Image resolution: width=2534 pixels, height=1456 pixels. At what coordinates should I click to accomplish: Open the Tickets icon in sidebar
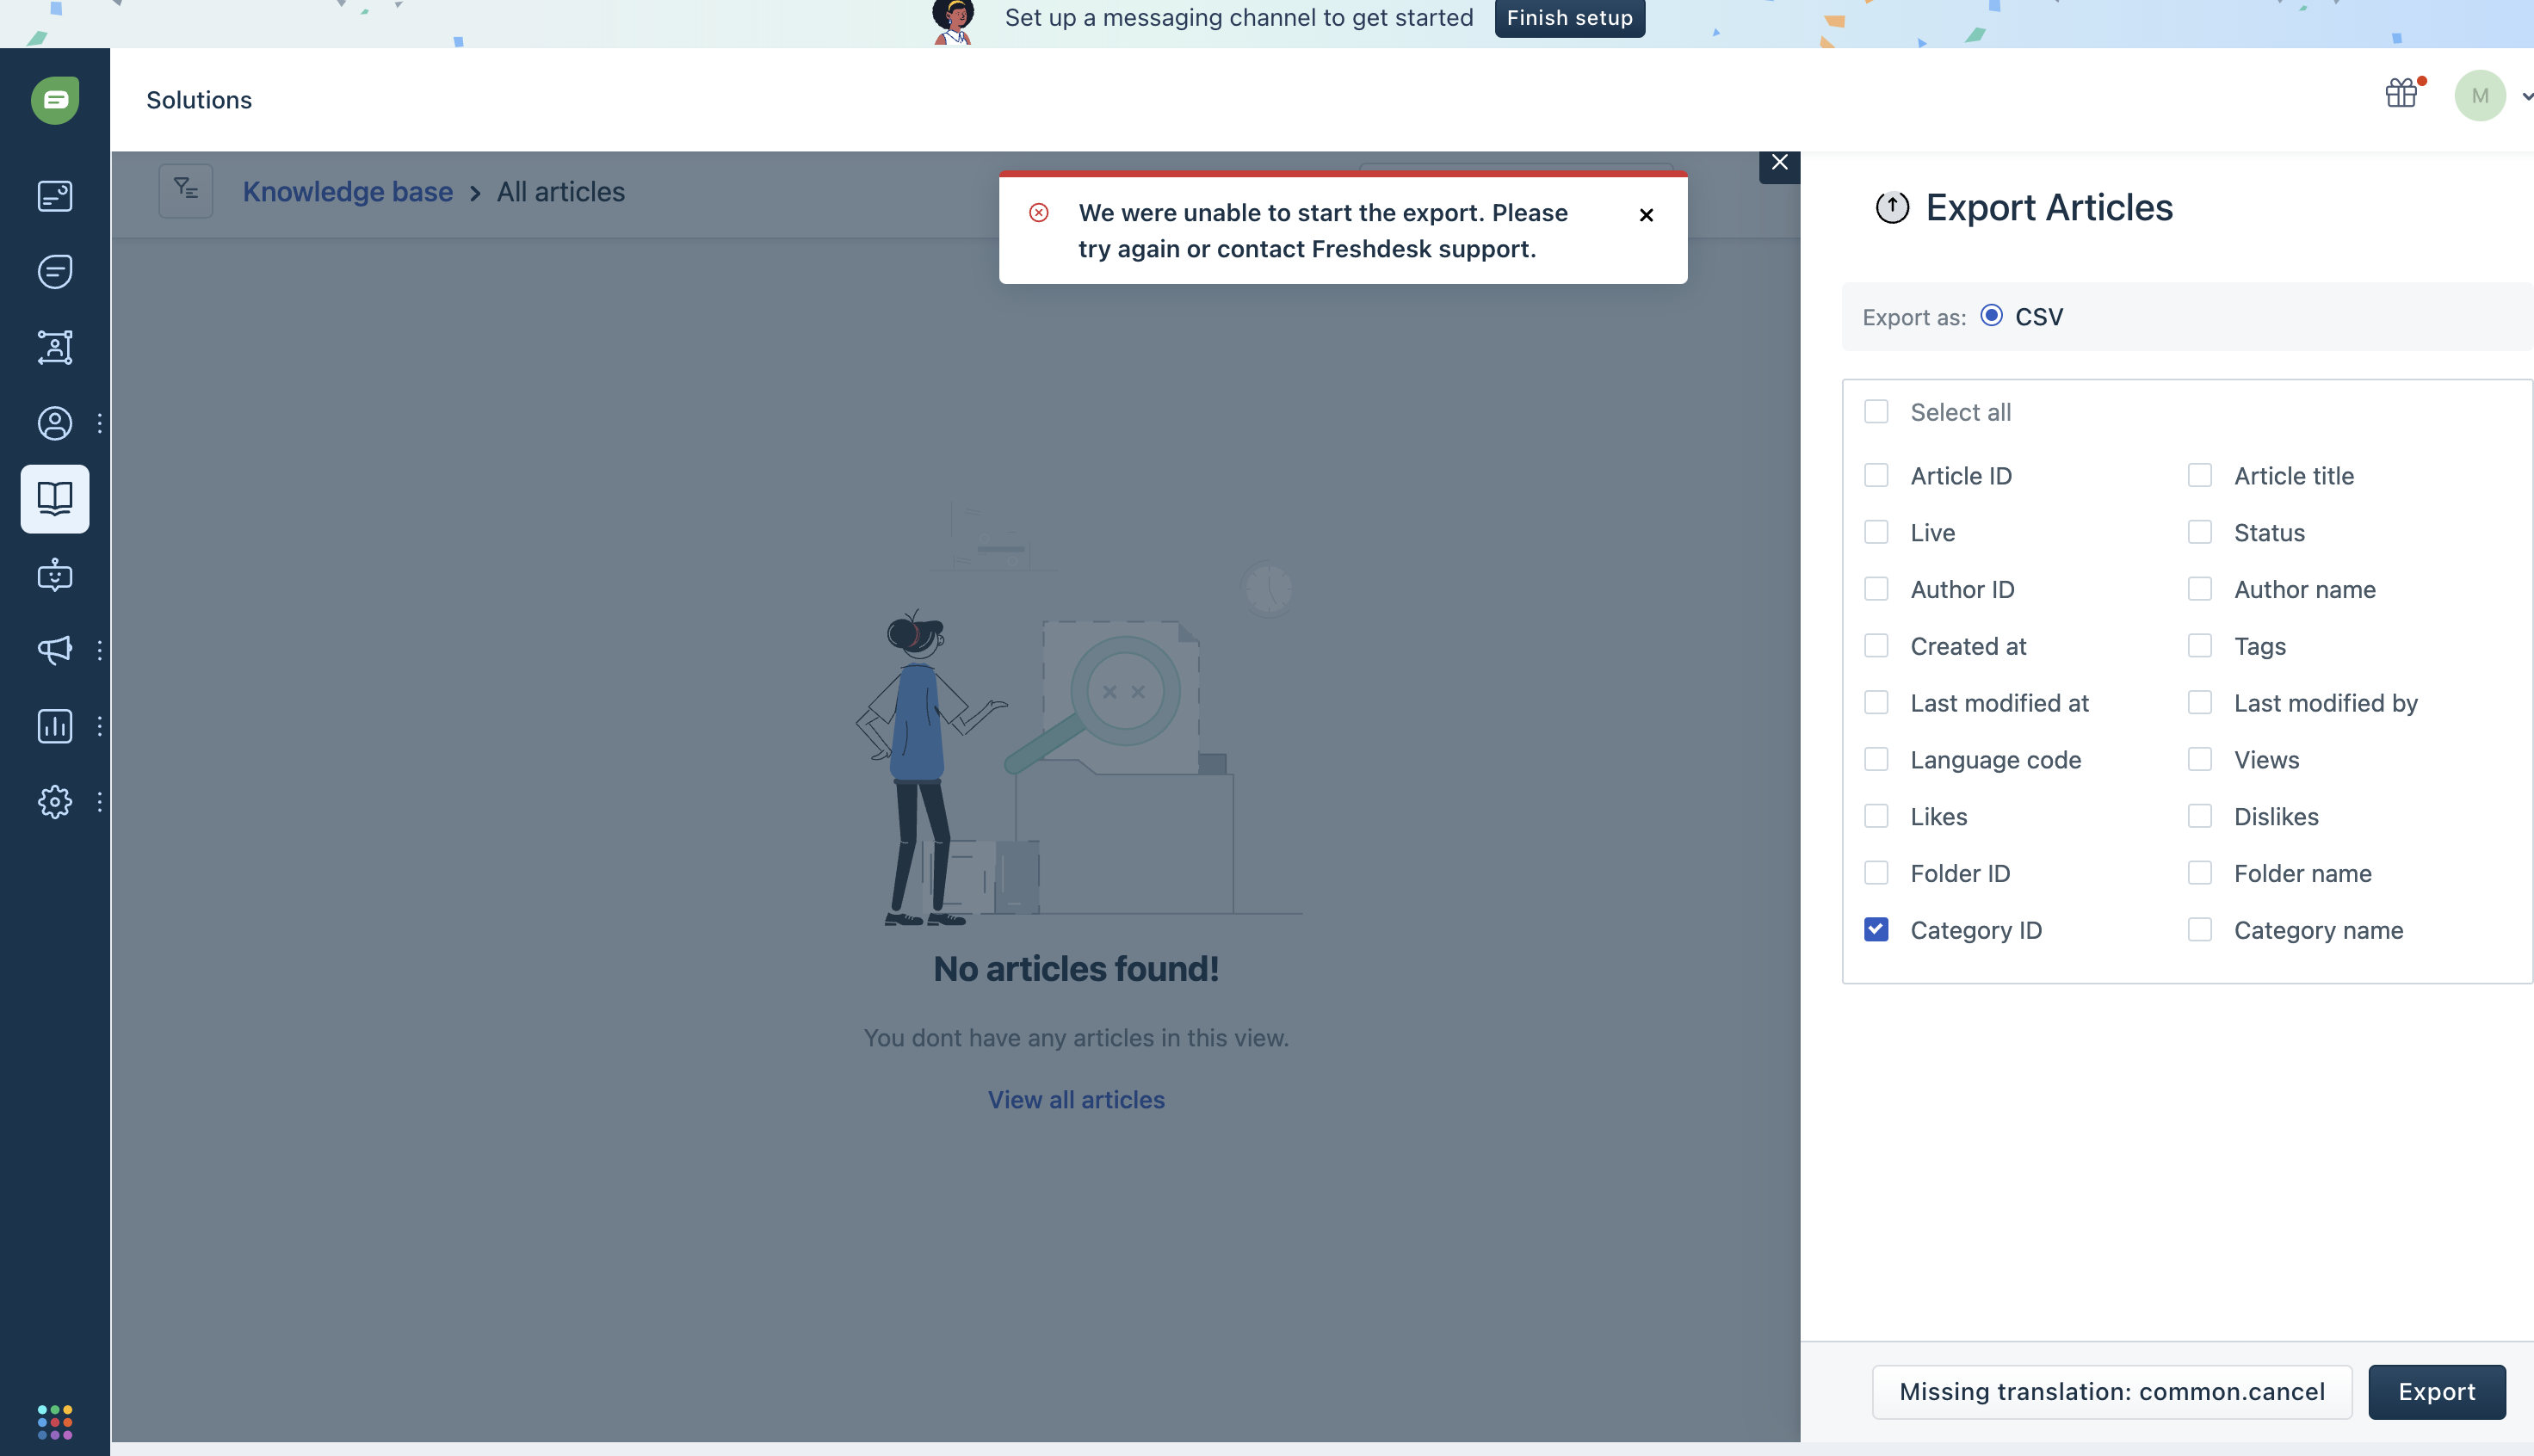(55, 196)
